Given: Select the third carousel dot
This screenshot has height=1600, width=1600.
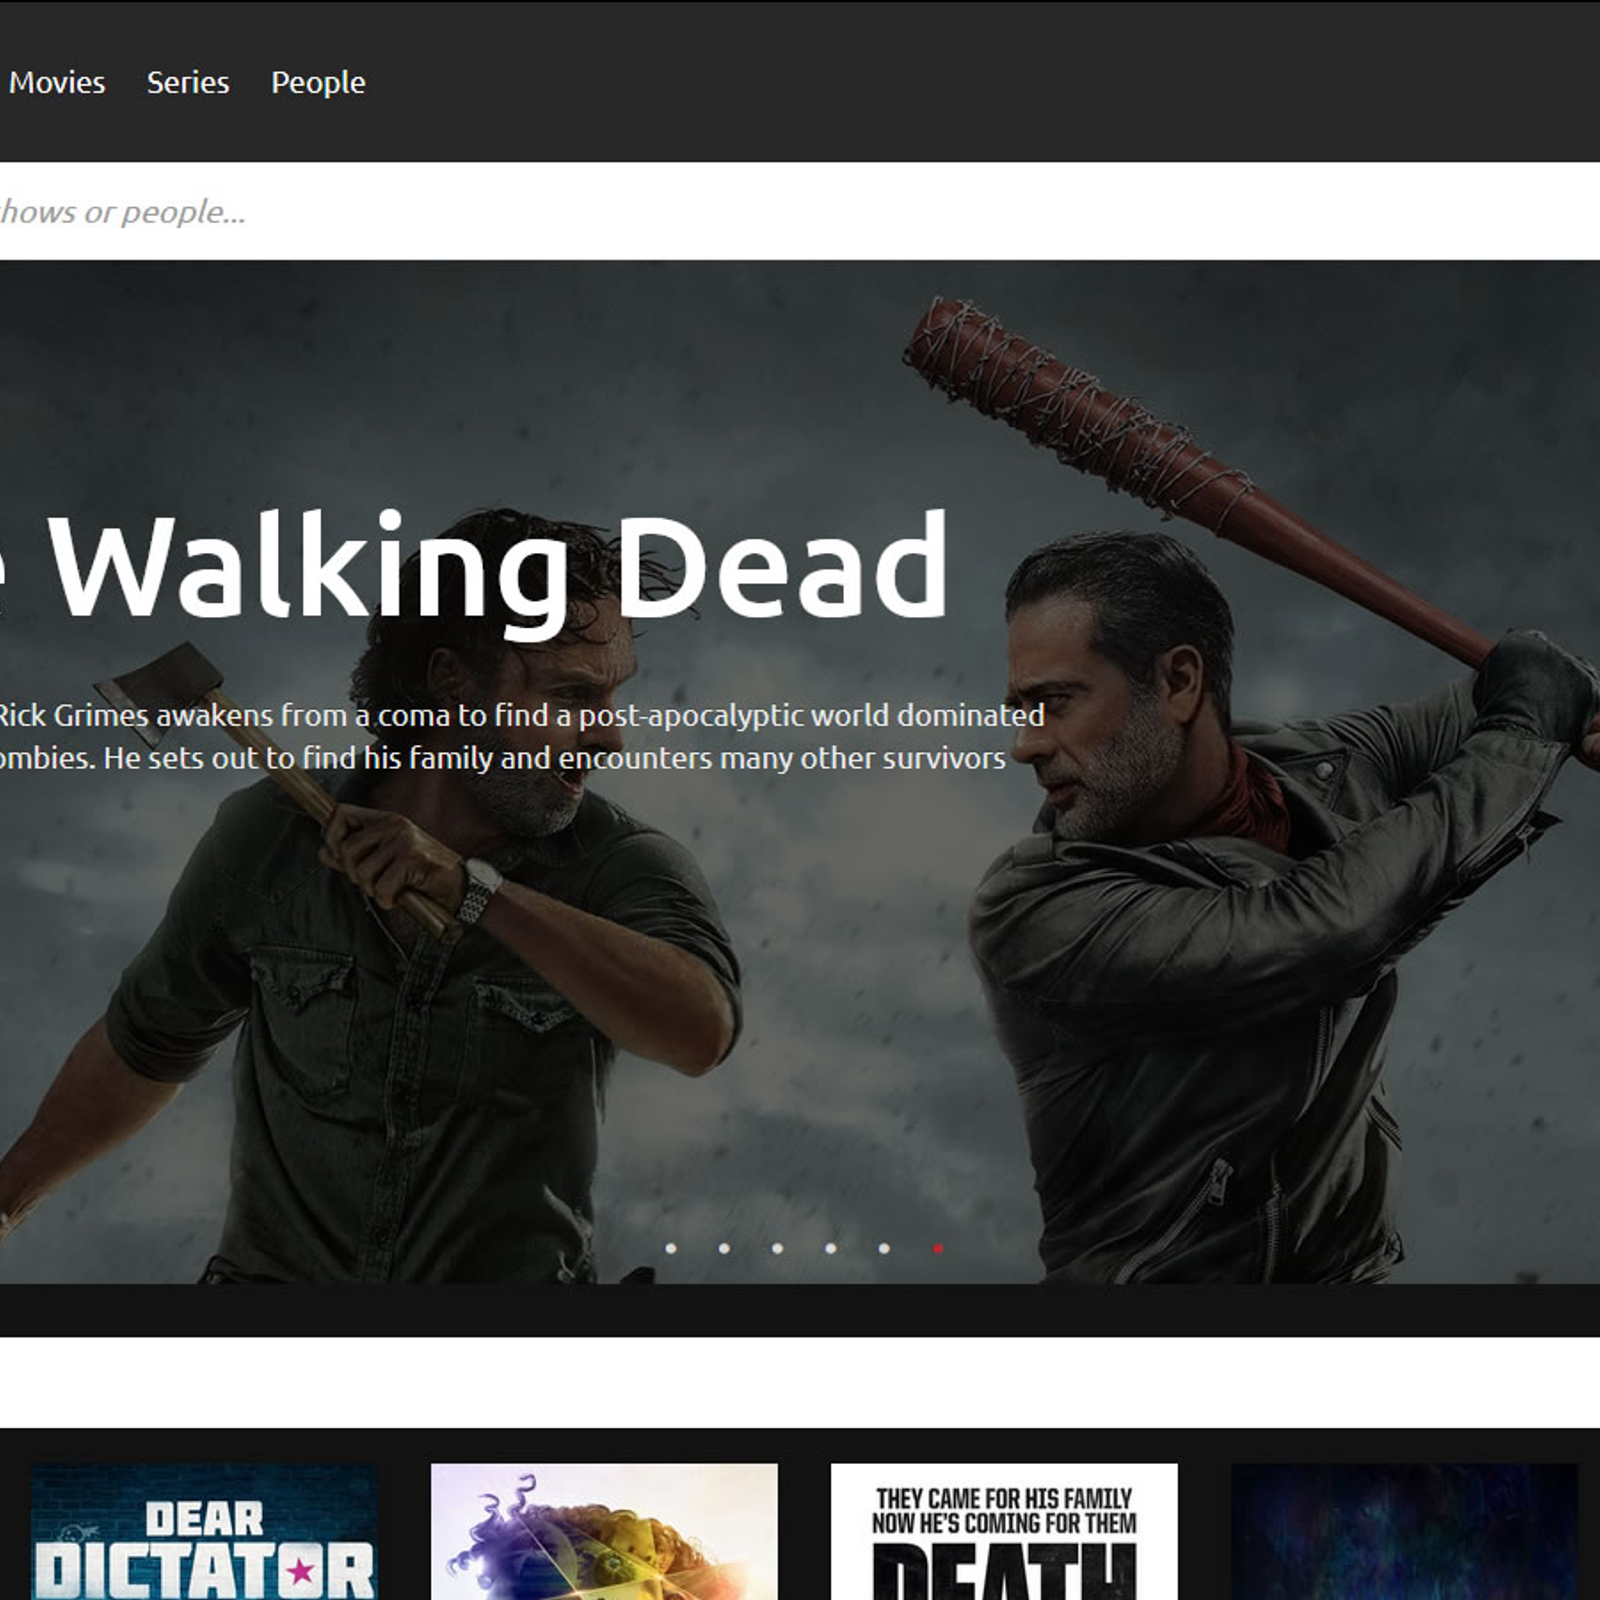Looking at the screenshot, I should pos(777,1248).
